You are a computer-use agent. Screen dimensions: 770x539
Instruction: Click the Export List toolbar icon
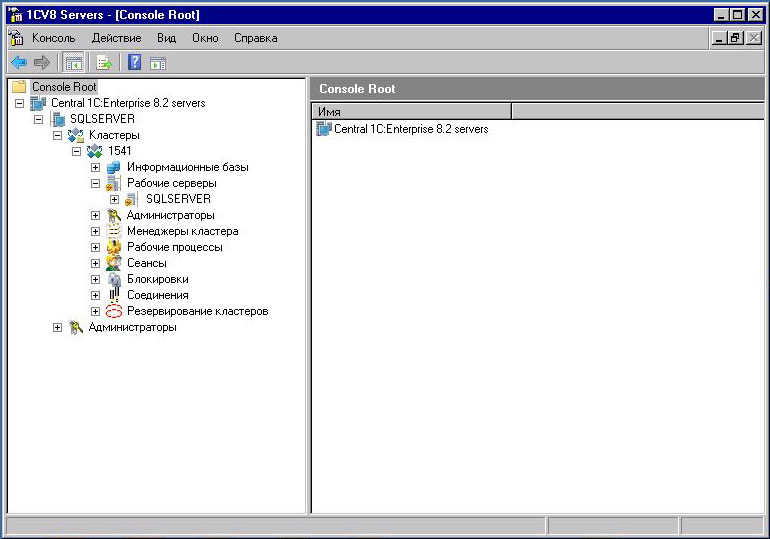[x=104, y=62]
